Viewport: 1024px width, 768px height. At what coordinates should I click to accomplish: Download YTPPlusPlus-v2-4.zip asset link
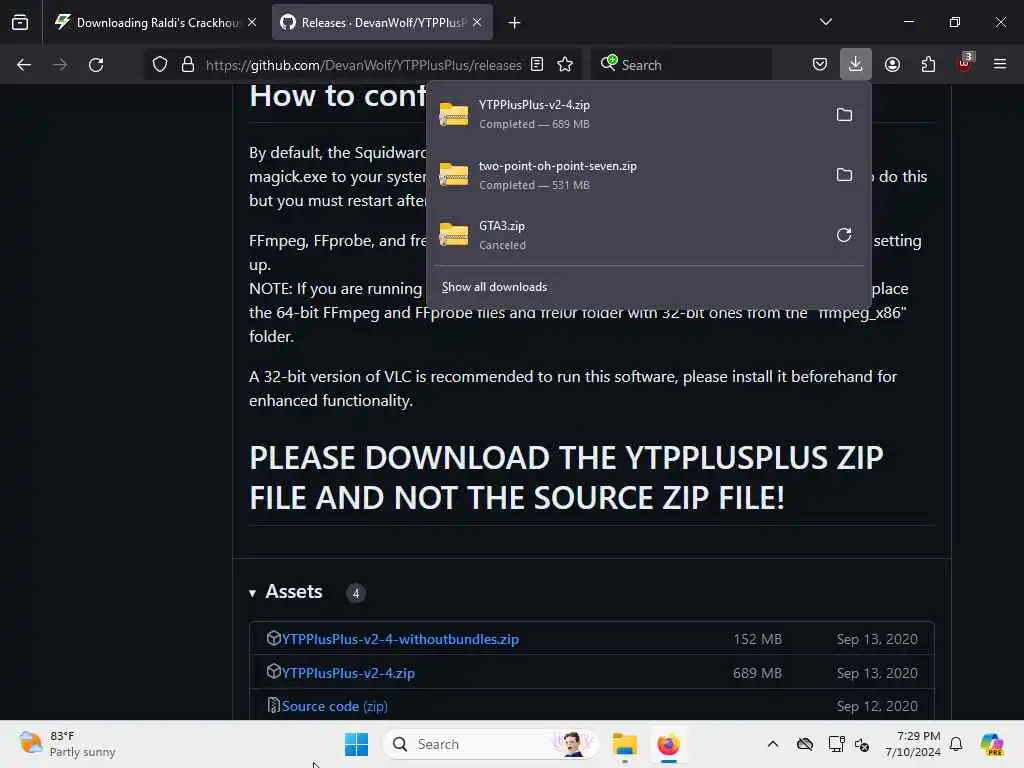[348, 673]
